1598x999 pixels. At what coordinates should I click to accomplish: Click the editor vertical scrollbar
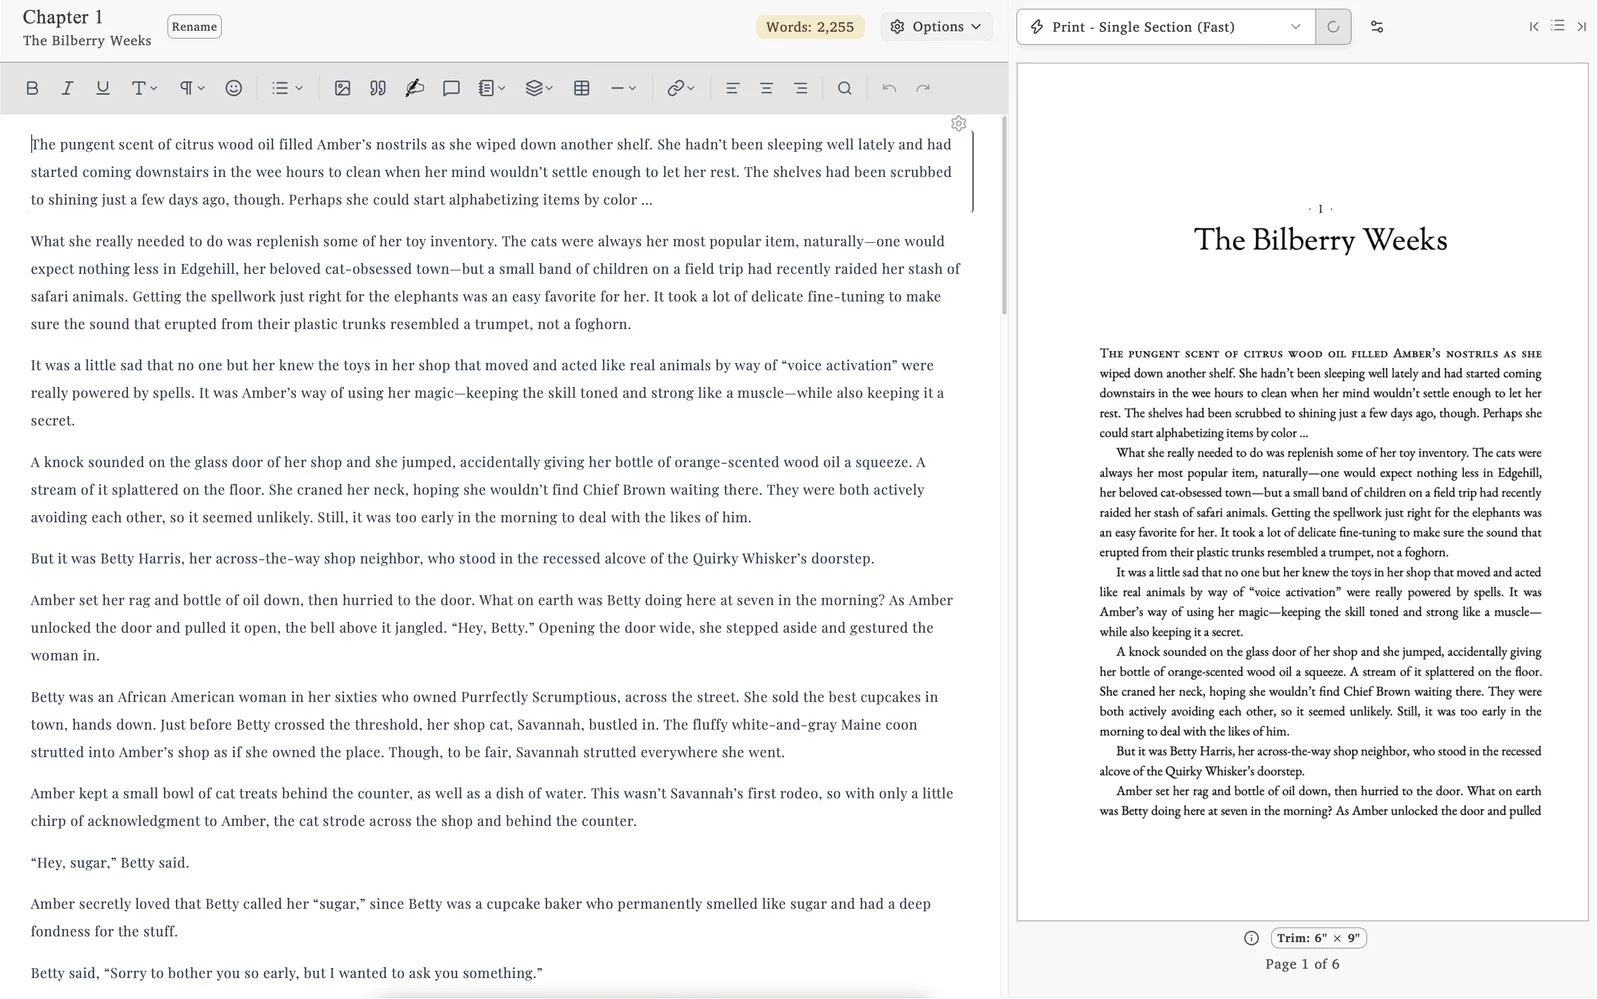click(1004, 215)
